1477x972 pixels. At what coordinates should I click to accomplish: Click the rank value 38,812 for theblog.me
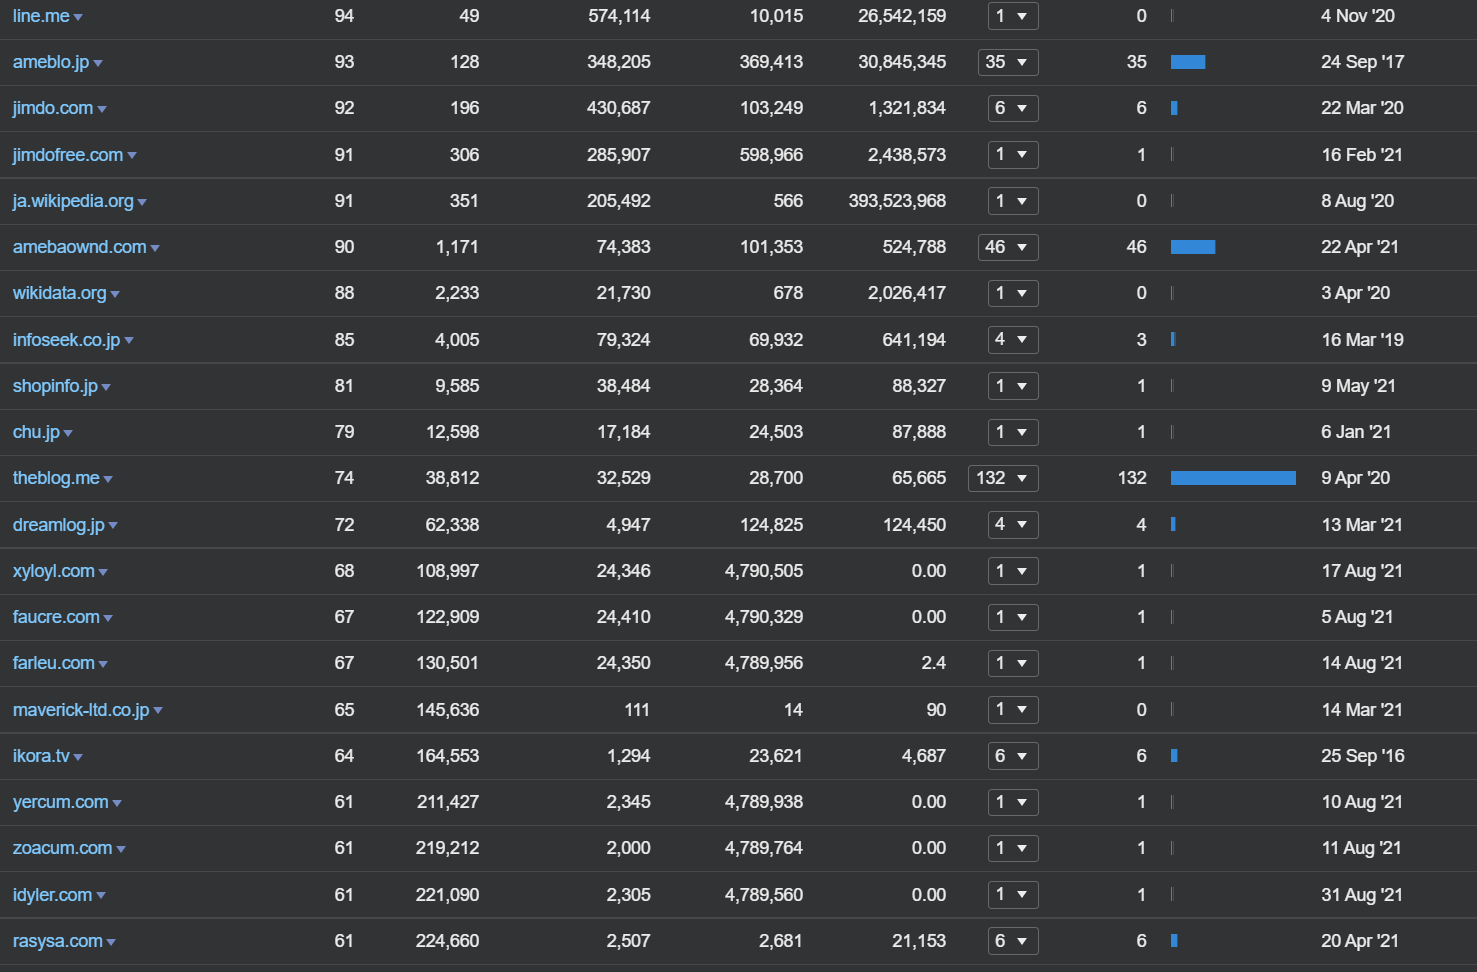point(452,478)
